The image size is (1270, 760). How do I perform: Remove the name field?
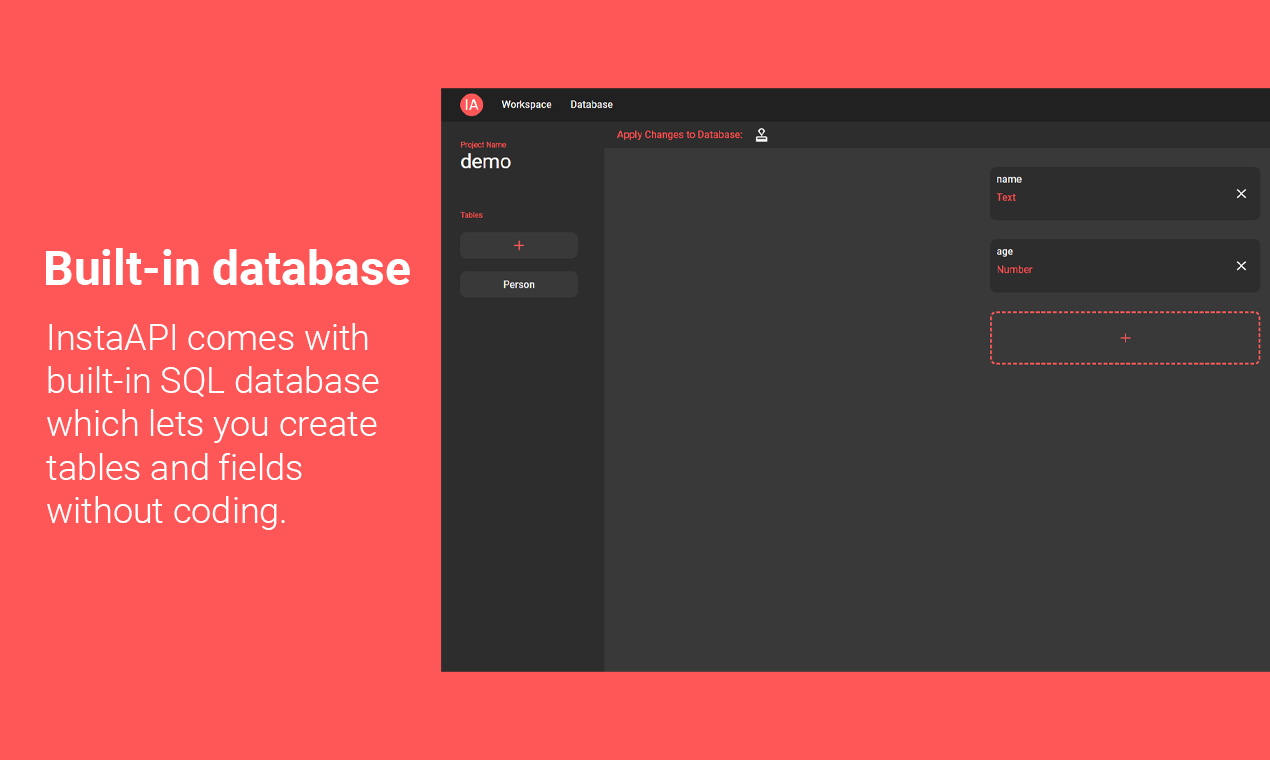[x=1241, y=194]
